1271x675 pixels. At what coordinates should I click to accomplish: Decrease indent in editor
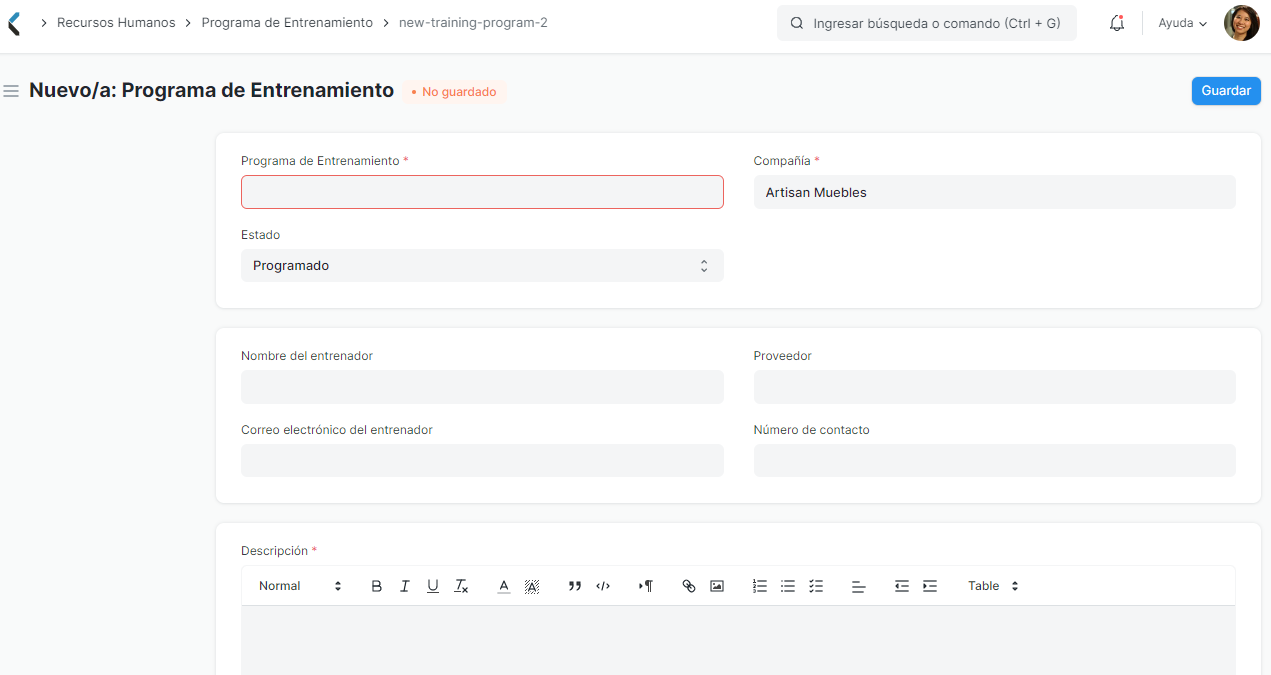point(902,586)
